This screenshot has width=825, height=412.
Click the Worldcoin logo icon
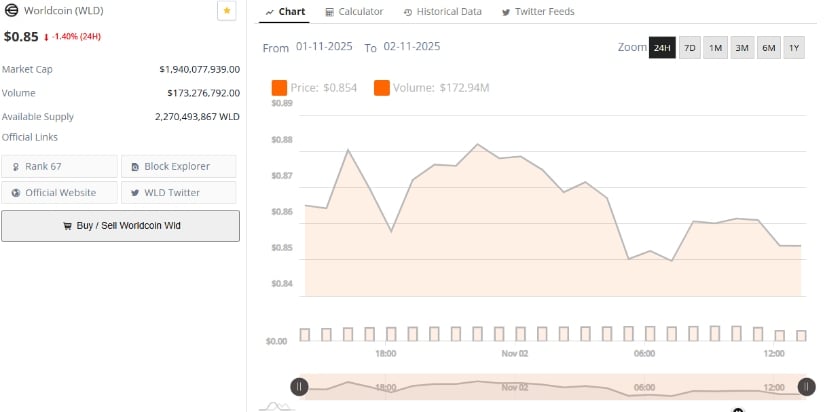click(x=12, y=11)
